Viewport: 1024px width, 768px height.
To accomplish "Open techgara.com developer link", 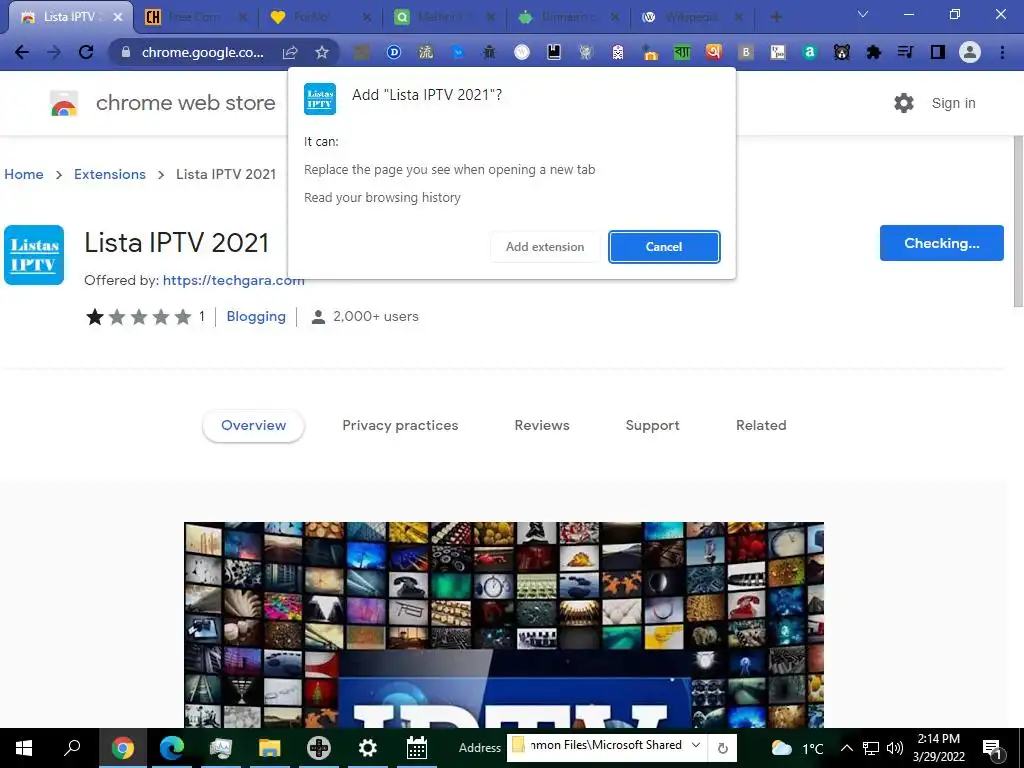I will [233, 280].
